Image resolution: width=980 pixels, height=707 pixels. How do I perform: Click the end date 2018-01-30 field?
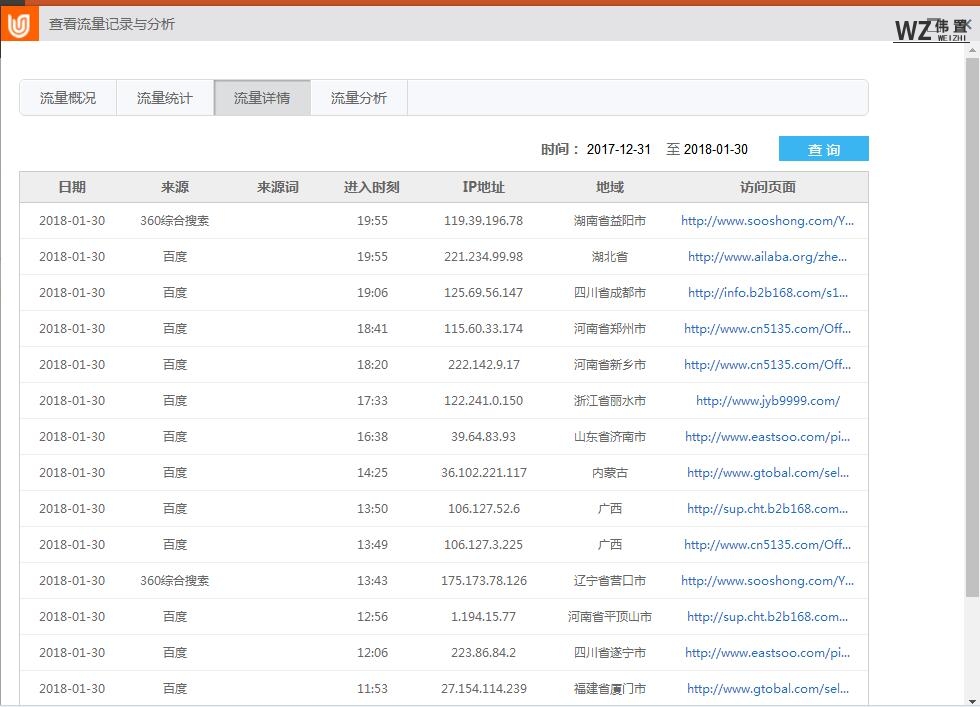point(715,149)
